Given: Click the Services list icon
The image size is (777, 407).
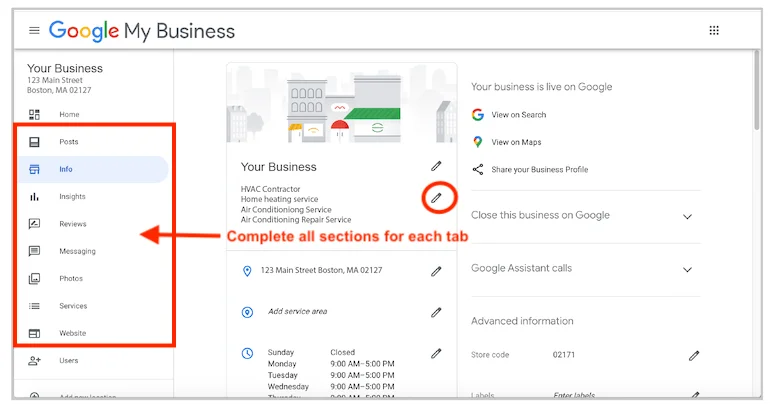Looking at the screenshot, I should click(x=34, y=306).
